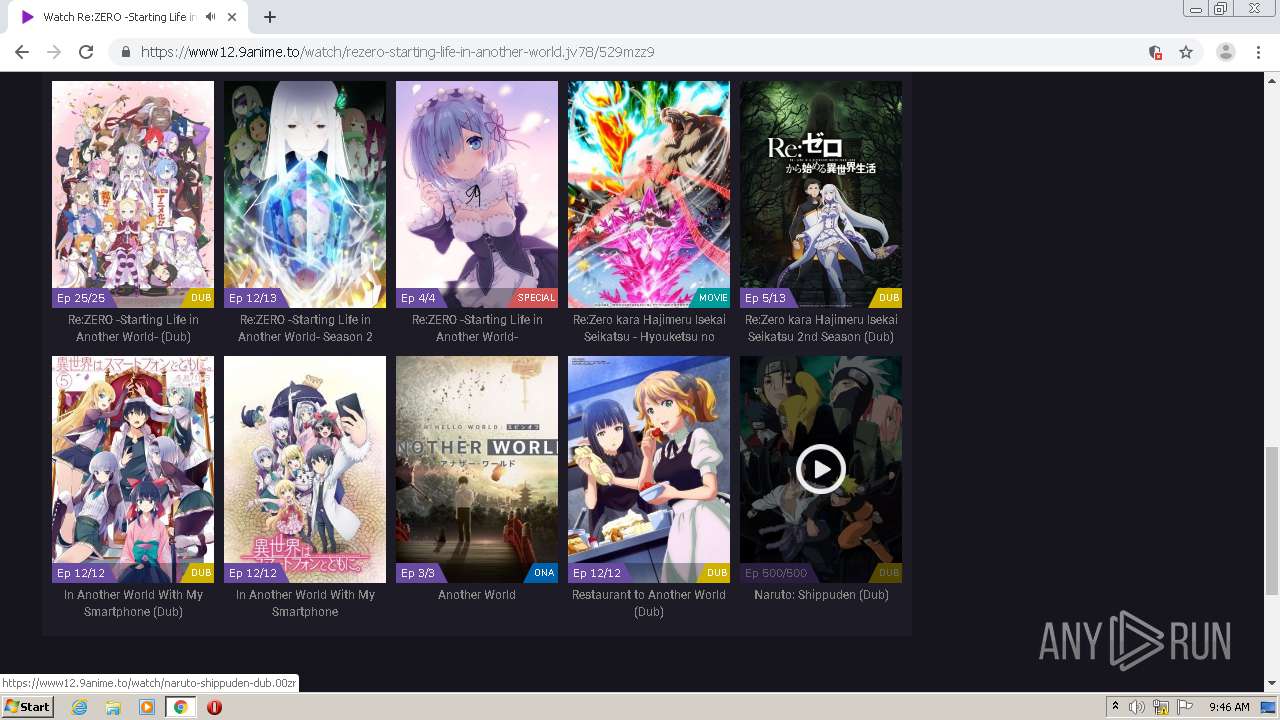Open the system volume icon

pyautogui.click(x=1138, y=707)
